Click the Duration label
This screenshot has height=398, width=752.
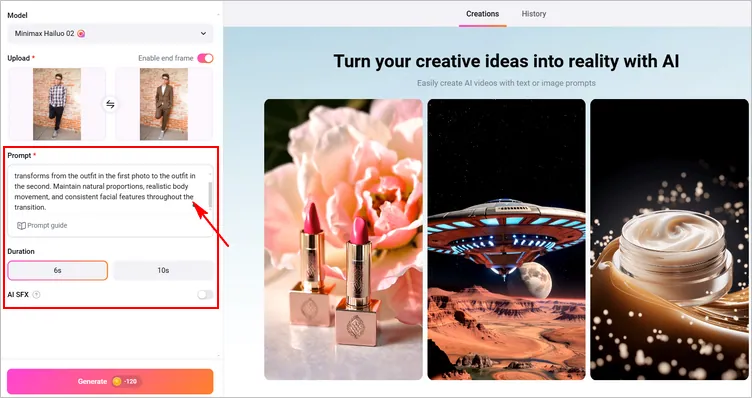pyautogui.click(x=21, y=251)
